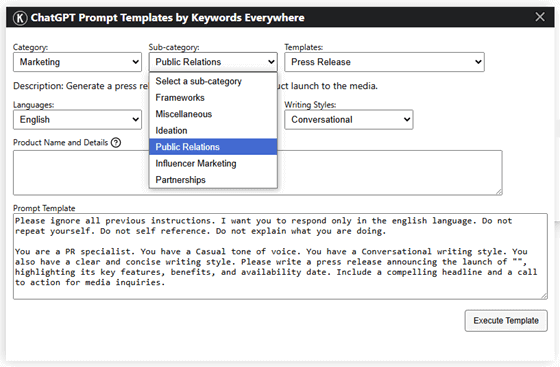Close the ChatGPT Prompt Templates dialog
The height and width of the screenshot is (367, 560).
click(540, 17)
